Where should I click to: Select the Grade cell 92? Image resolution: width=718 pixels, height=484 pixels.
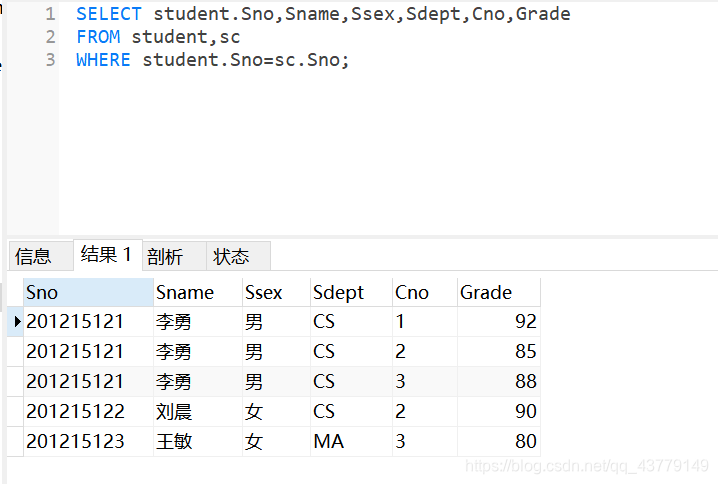click(x=499, y=322)
